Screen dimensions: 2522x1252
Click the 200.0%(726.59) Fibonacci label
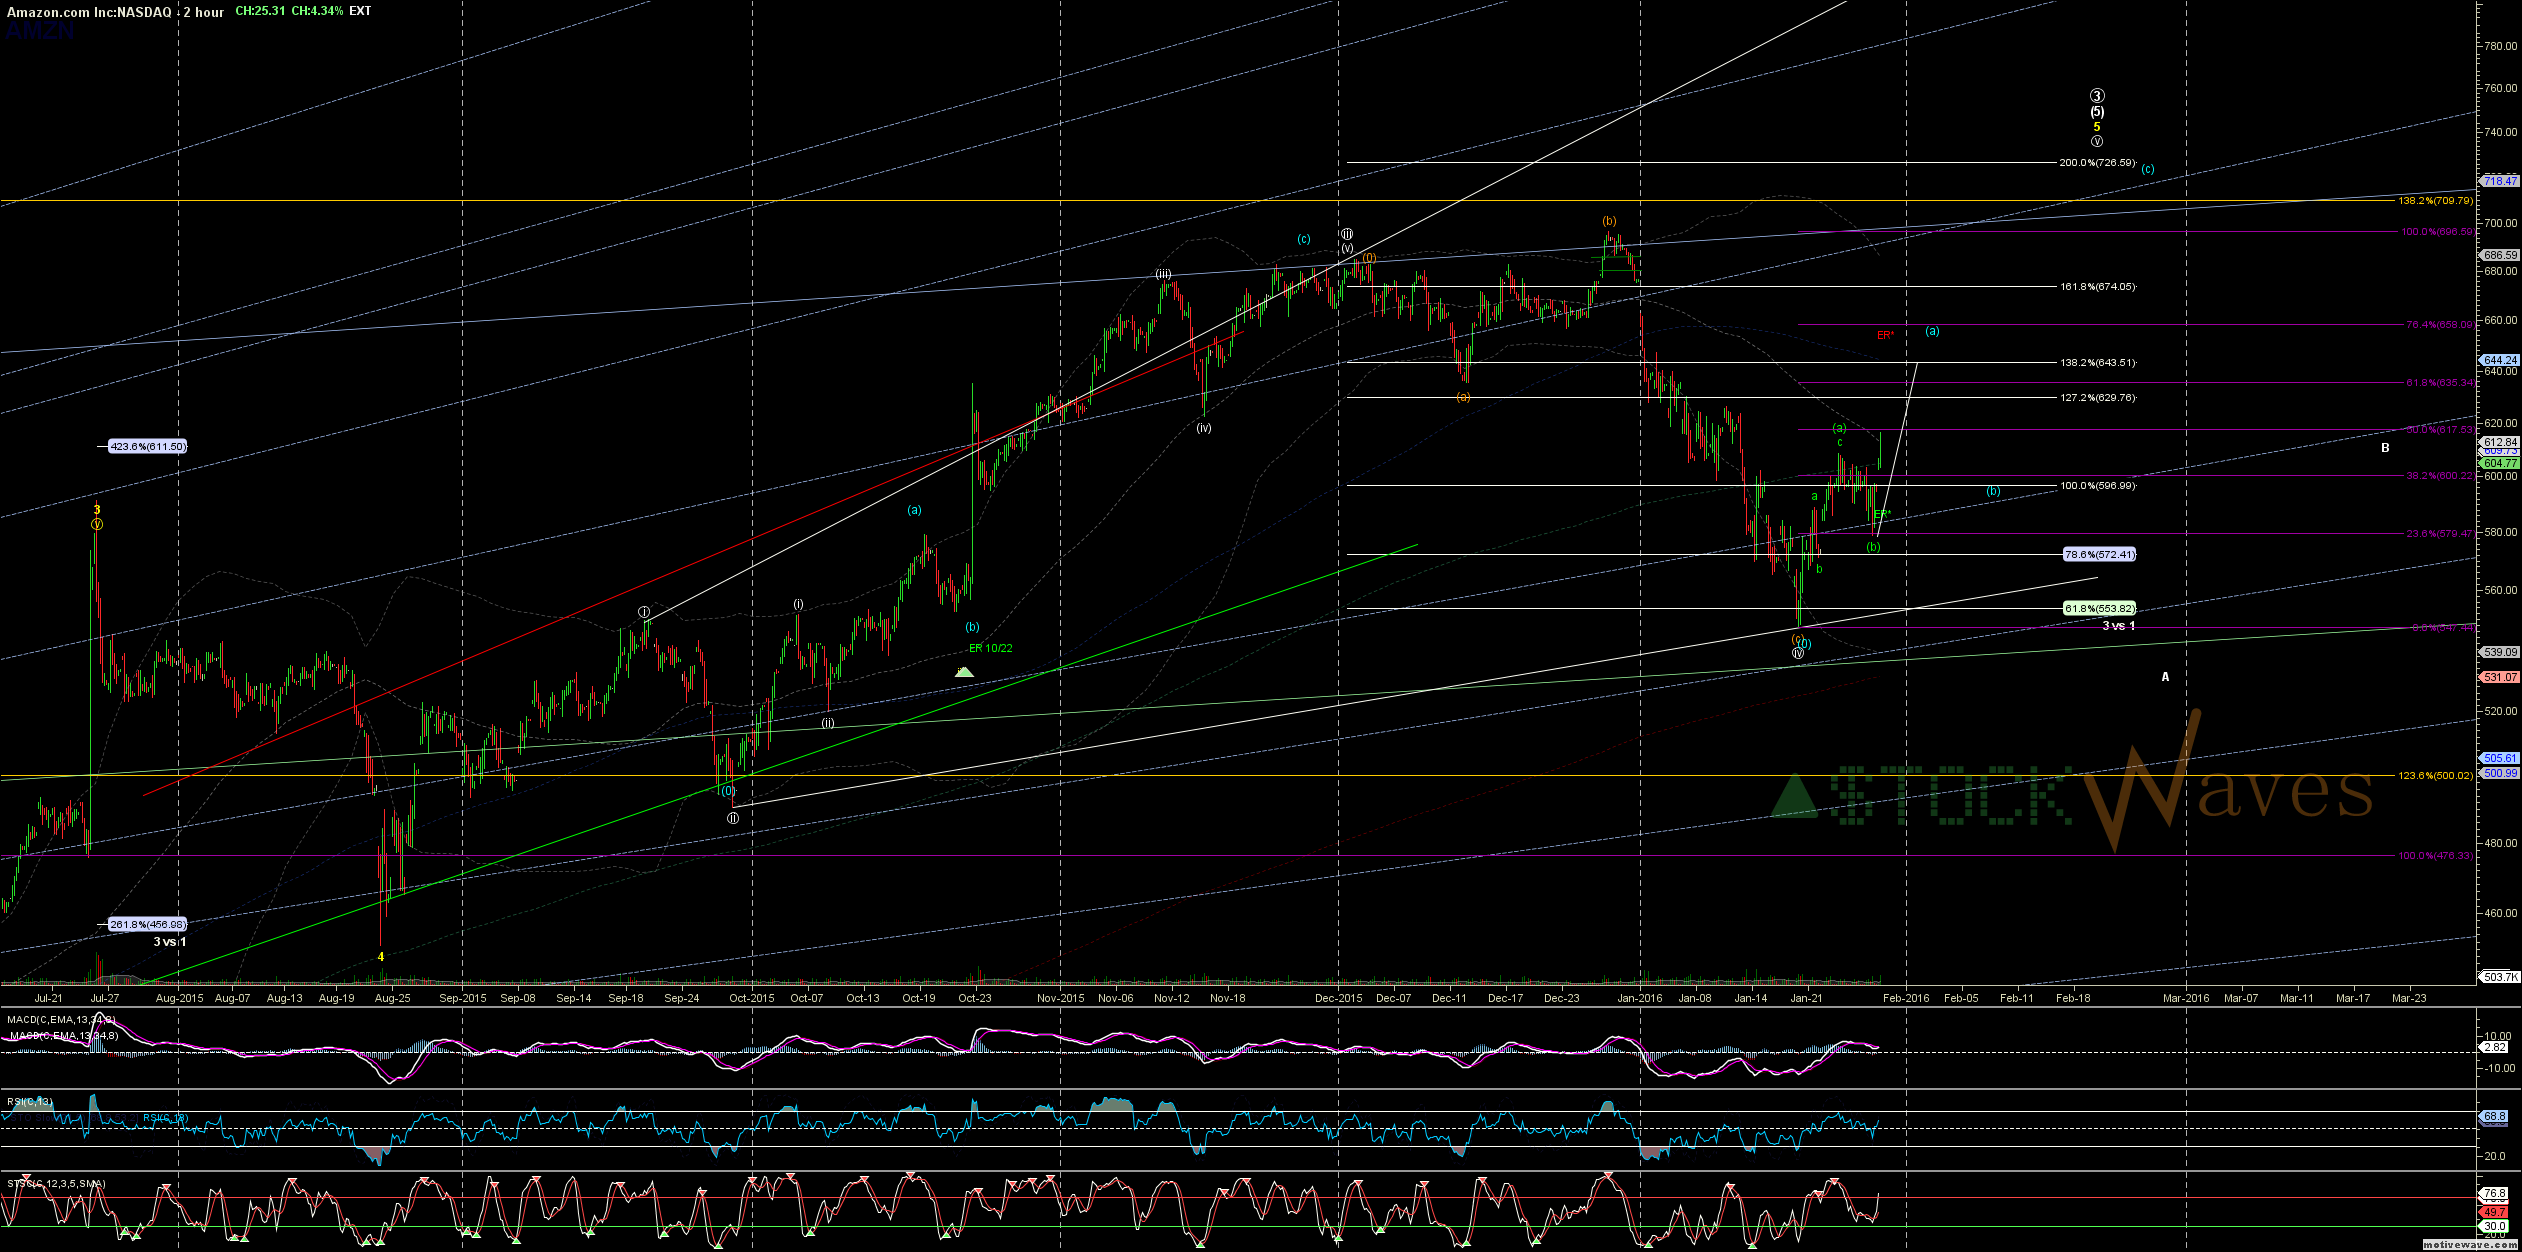(x=2096, y=162)
